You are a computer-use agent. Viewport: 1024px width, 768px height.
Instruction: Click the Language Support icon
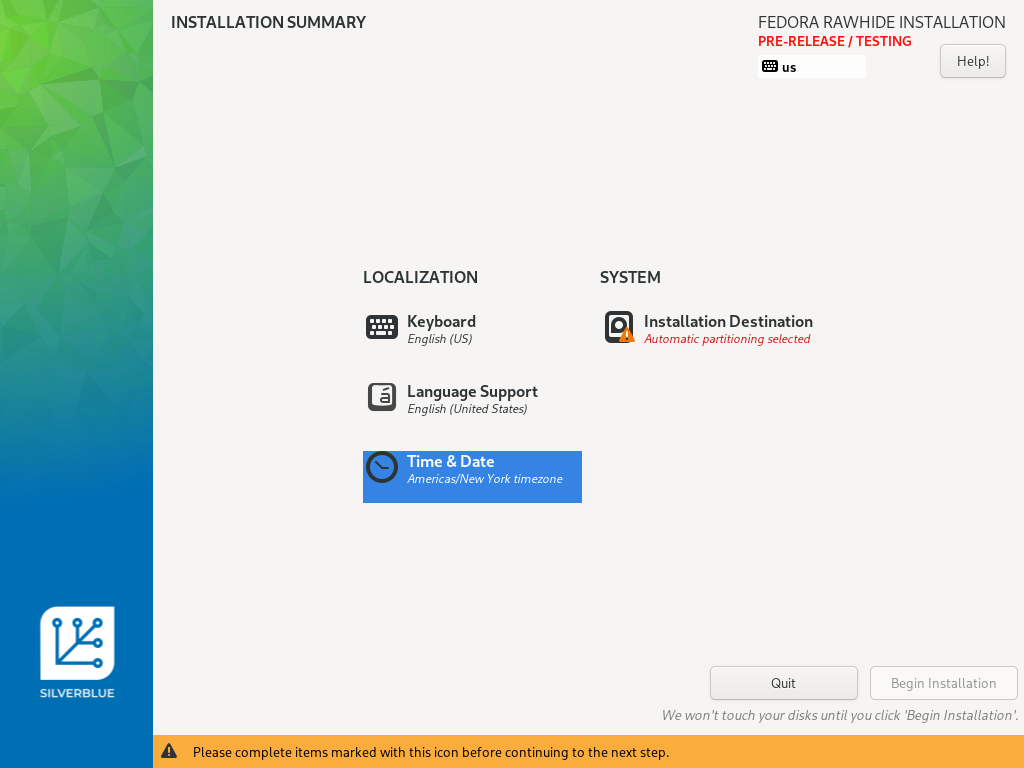click(x=381, y=397)
